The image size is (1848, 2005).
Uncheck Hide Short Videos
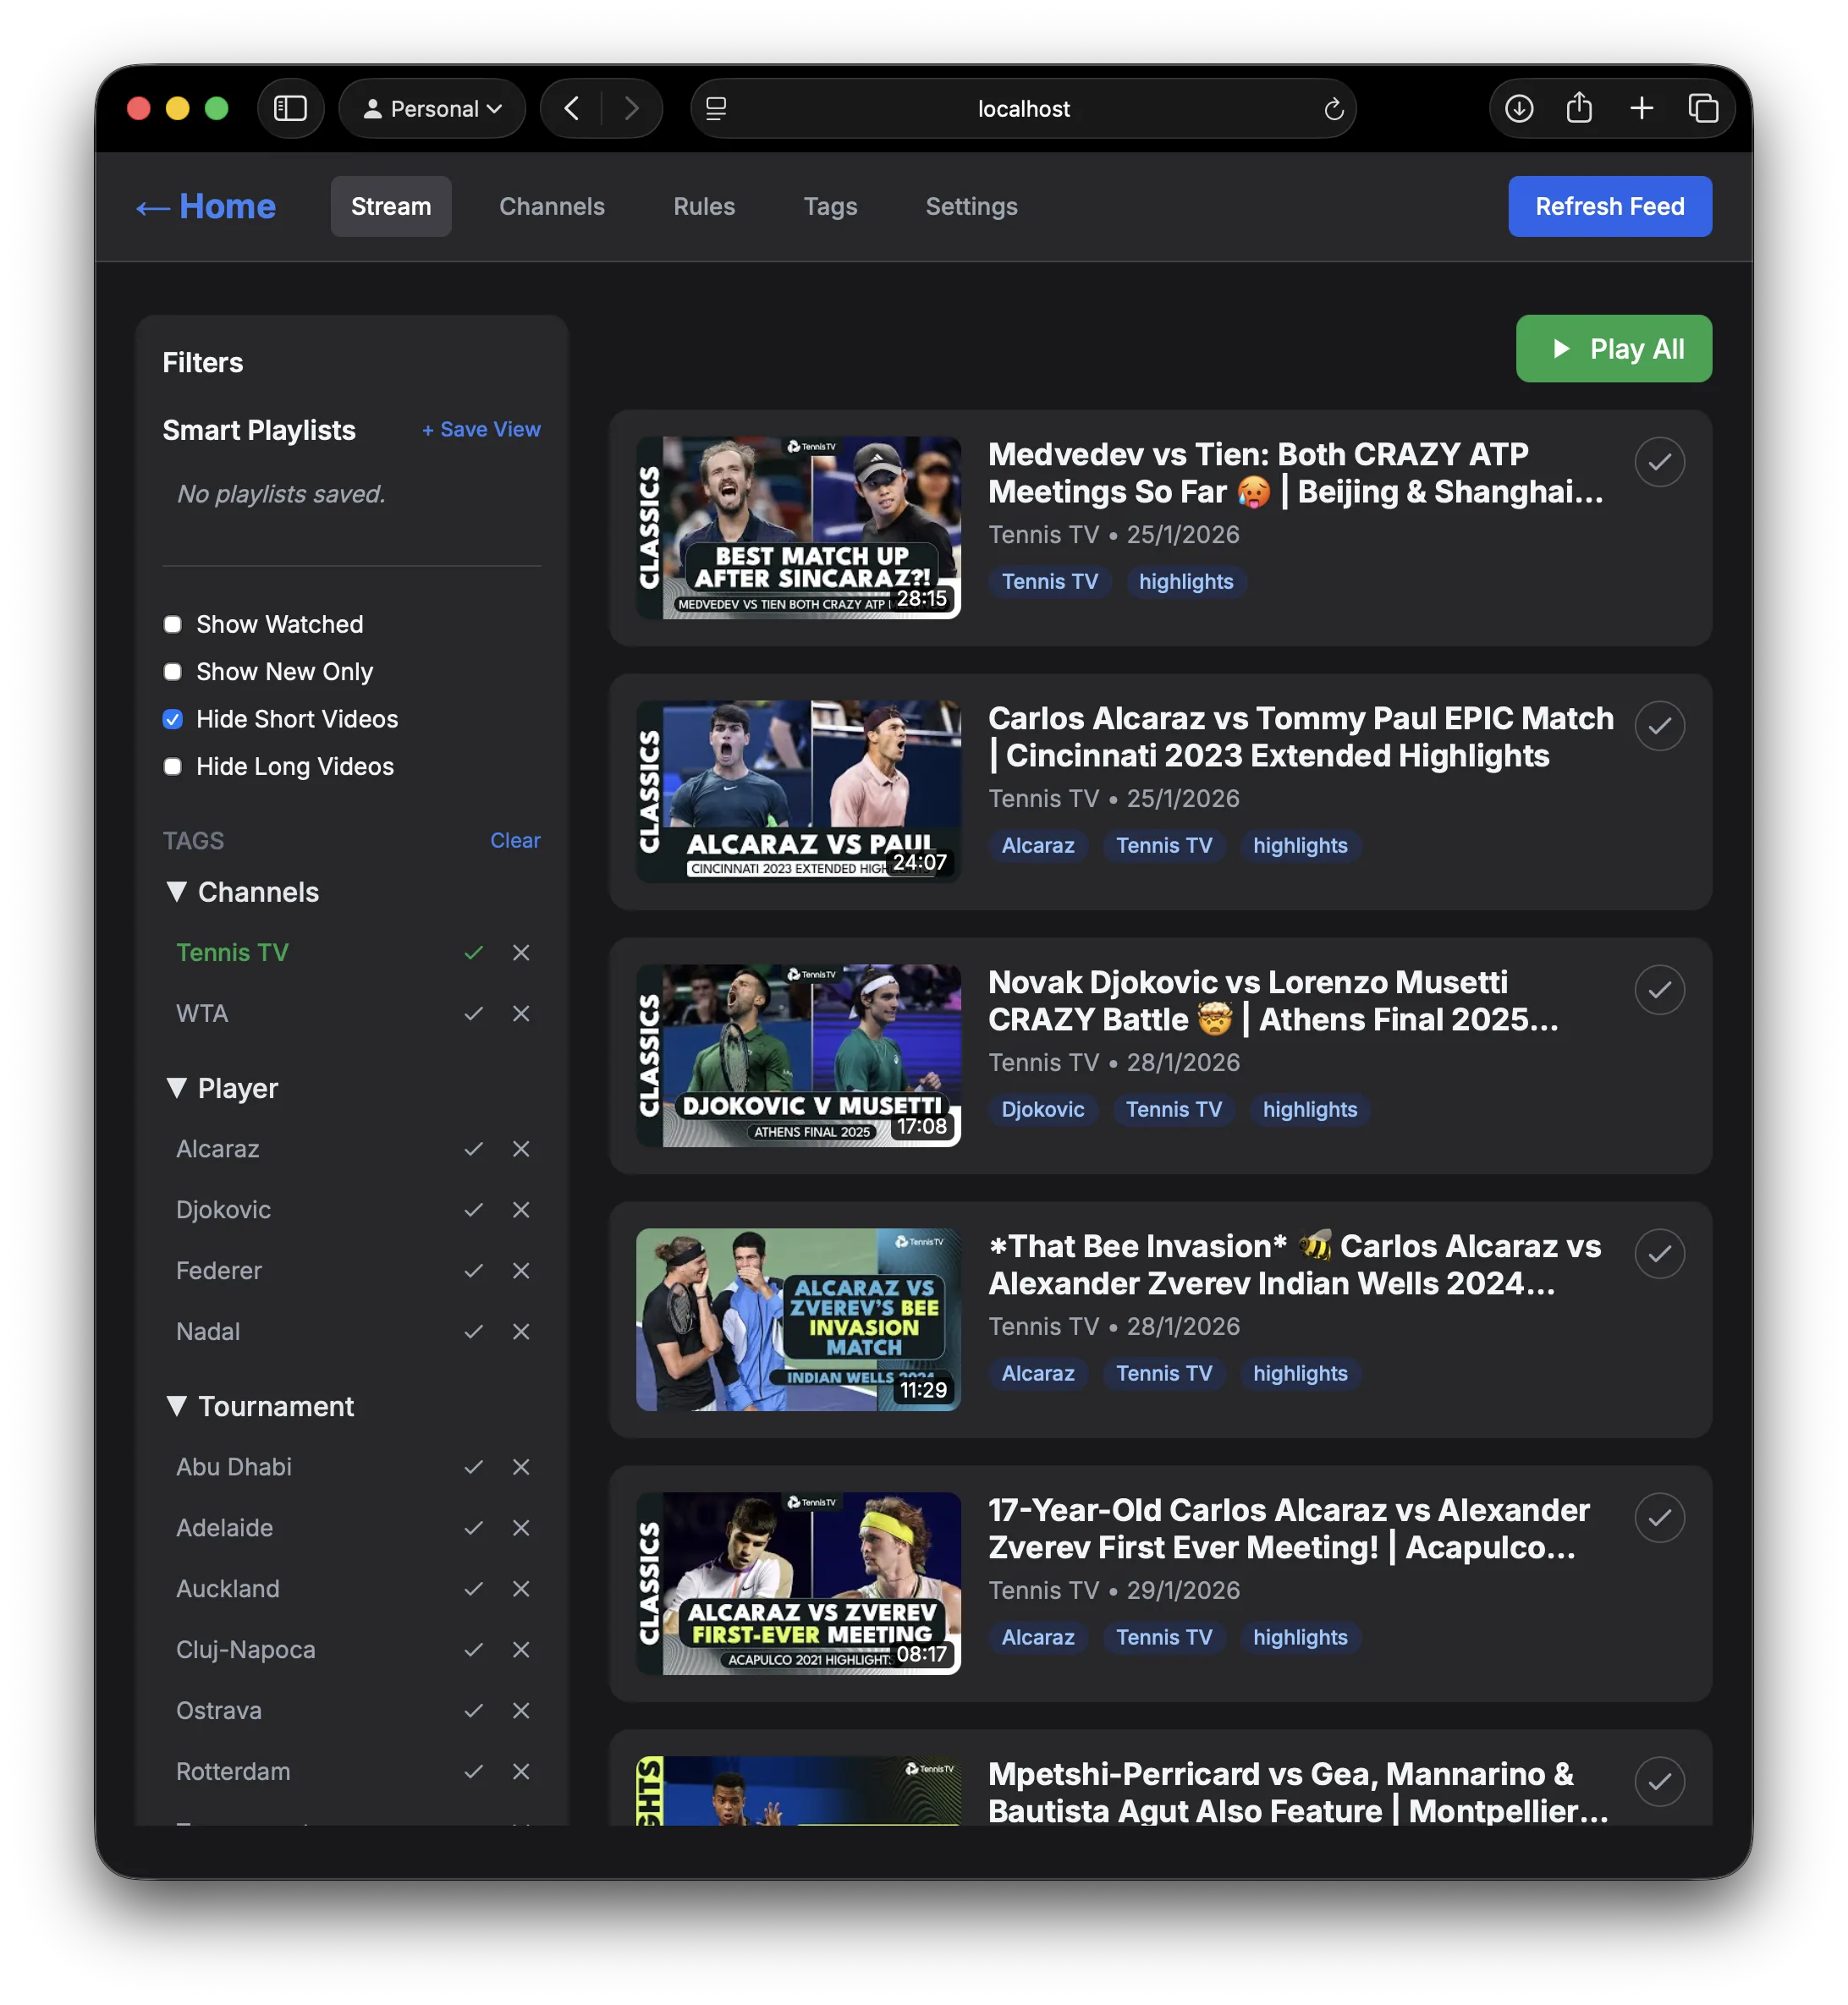(172, 720)
